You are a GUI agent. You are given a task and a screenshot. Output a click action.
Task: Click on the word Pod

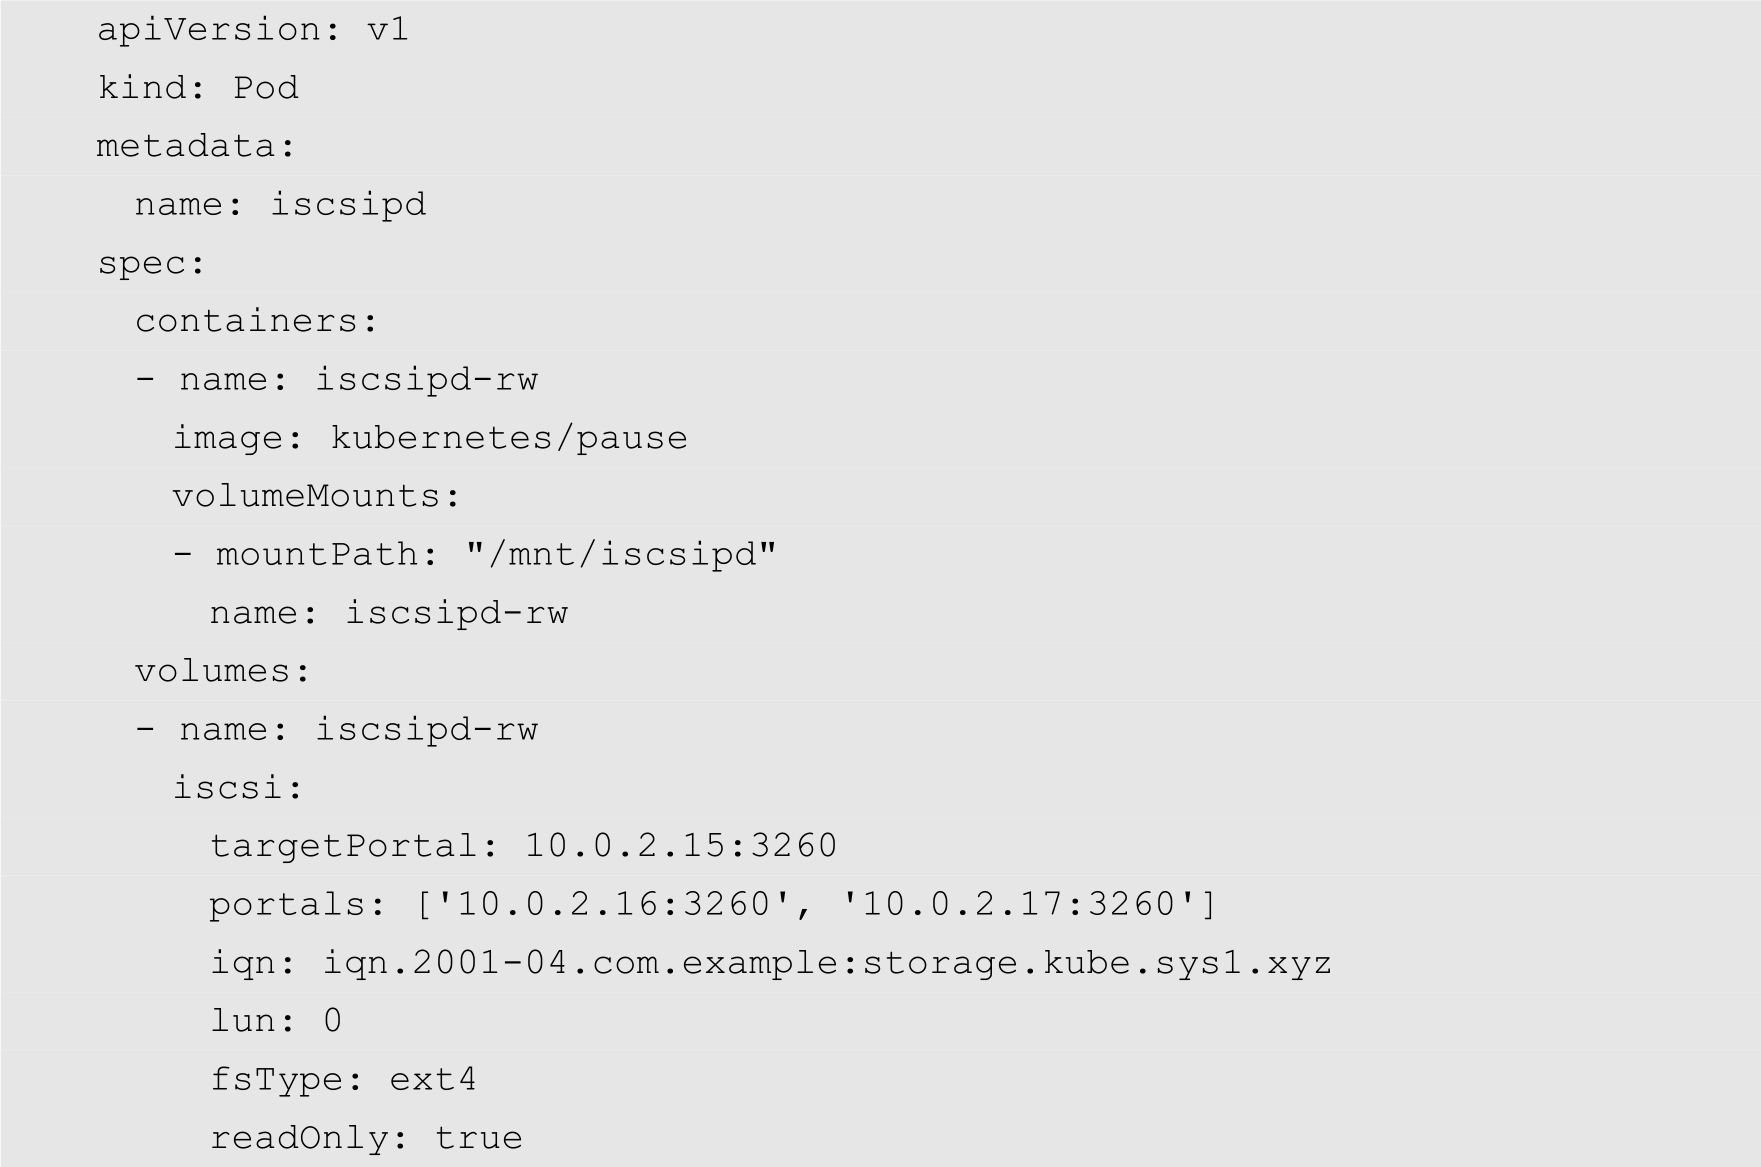(265, 88)
